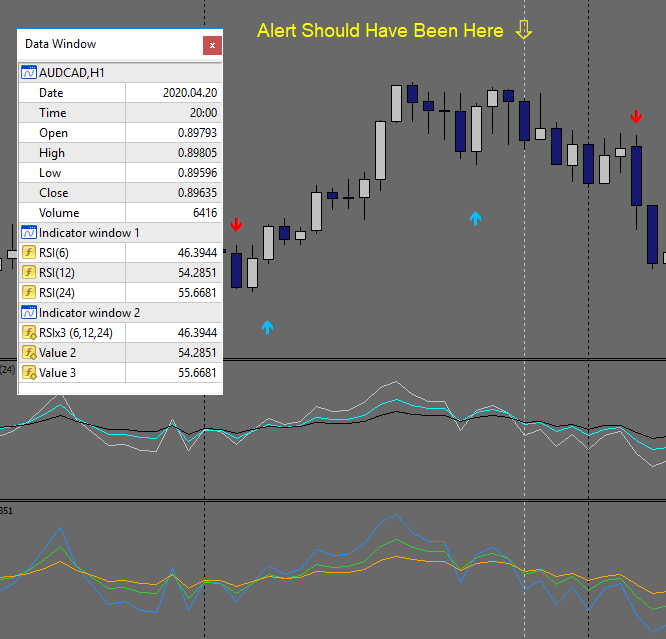This screenshot has height=639, width=666.
Task: Close the Data Window panel
Action: [212, 45]
